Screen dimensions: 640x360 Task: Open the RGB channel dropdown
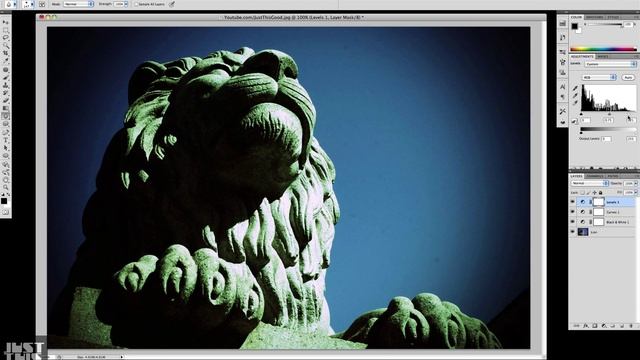pyautogui.click(x=599, y=77)
